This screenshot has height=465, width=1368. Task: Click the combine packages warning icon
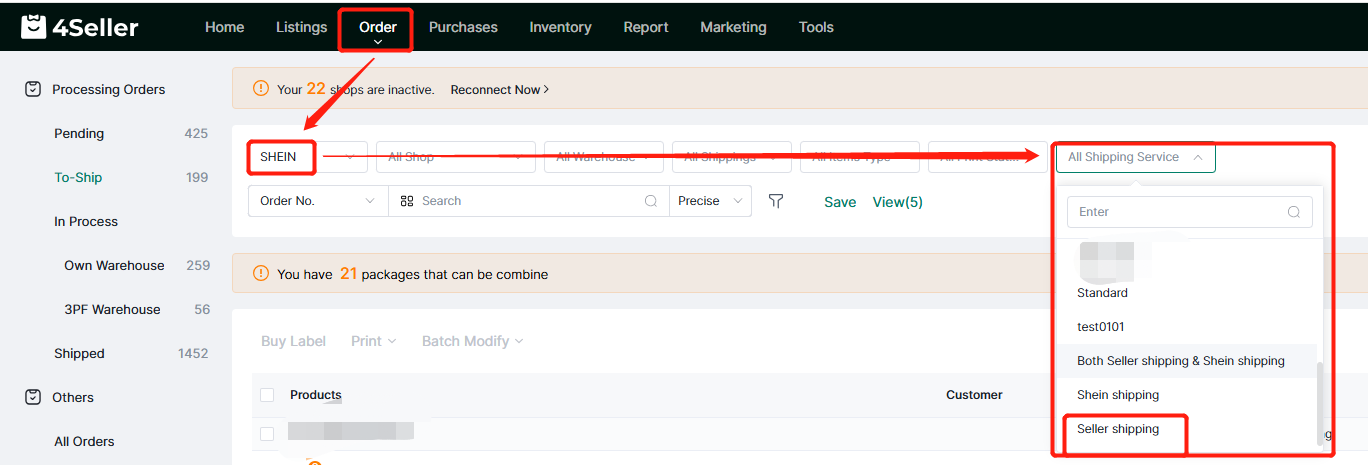click(x=261, y=273)
